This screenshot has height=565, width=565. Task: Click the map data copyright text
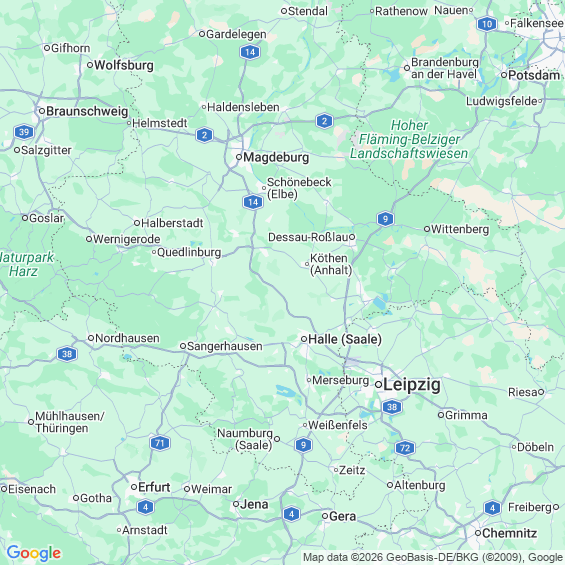point(433,557)
